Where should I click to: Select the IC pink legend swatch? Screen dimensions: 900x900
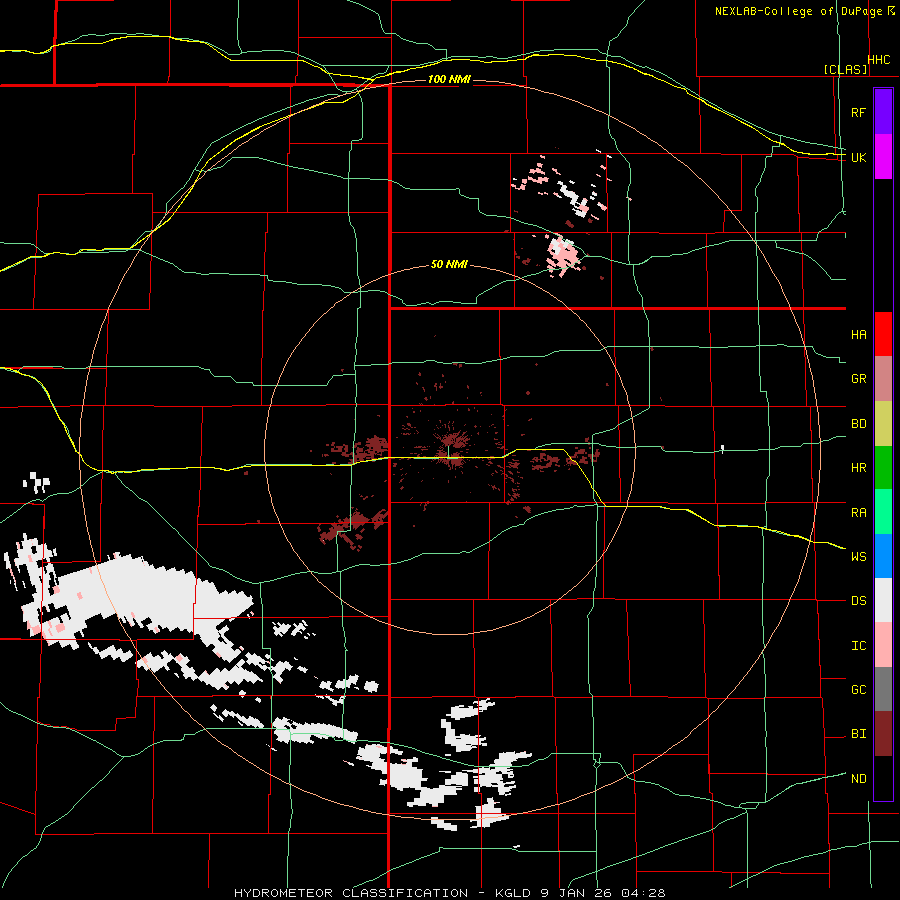coord(883,645)
